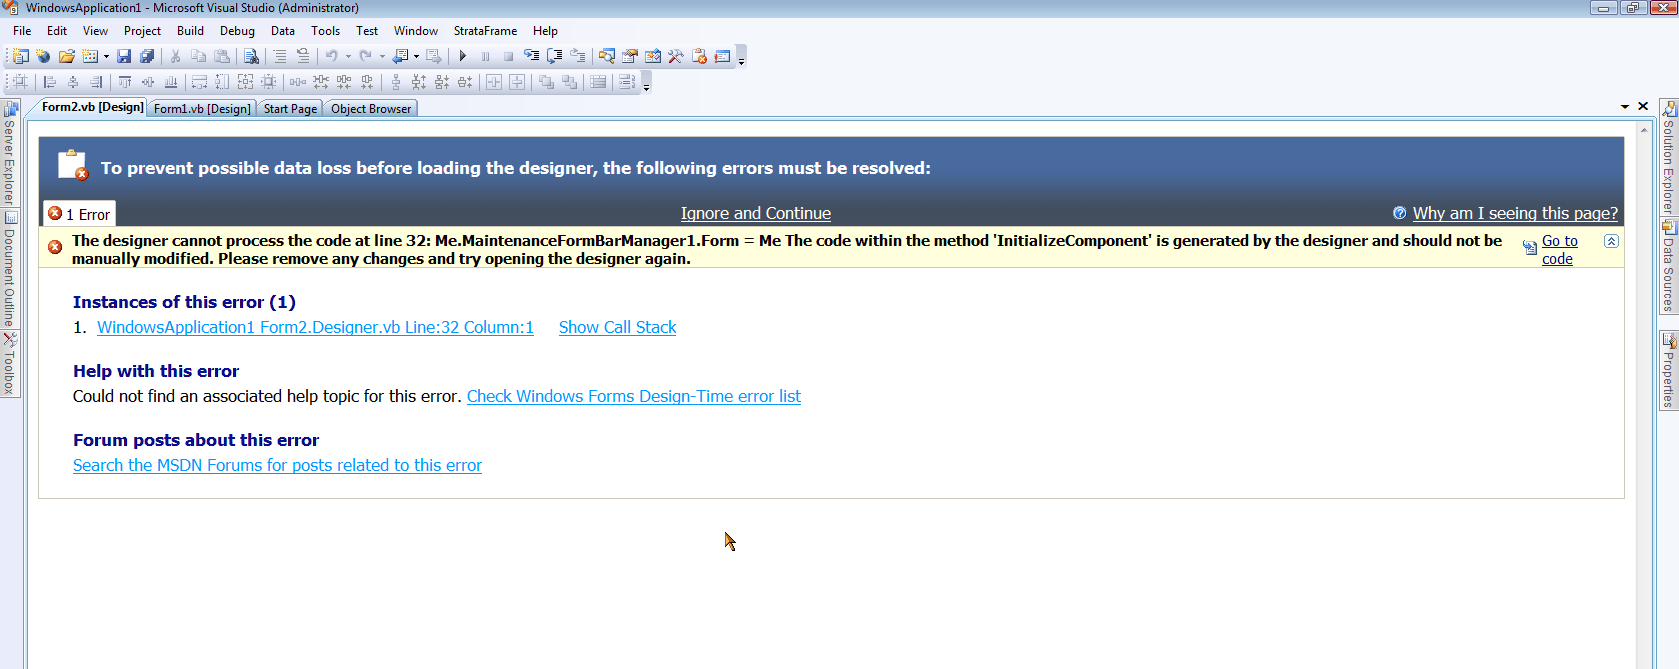This screenshot has width=1679, height=669.
Task: Open the Undo history dropdown arrow
Action: pos(348,56)
